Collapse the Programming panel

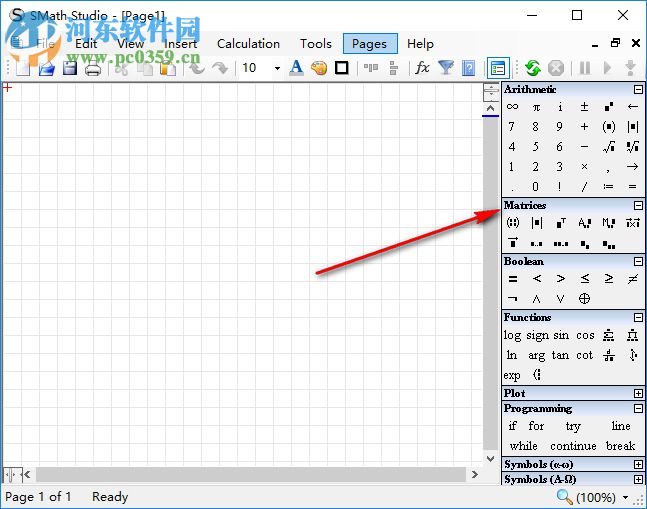[x=638, y=408]
